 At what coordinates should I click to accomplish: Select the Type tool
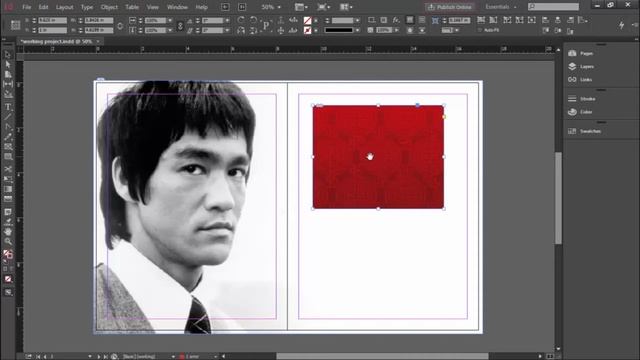click(8, 107)
